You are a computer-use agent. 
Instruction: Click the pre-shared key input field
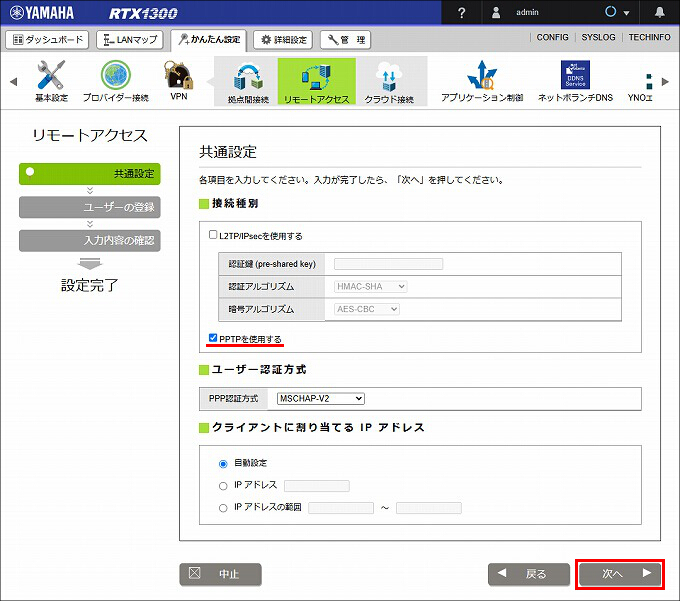pos(389,264)
